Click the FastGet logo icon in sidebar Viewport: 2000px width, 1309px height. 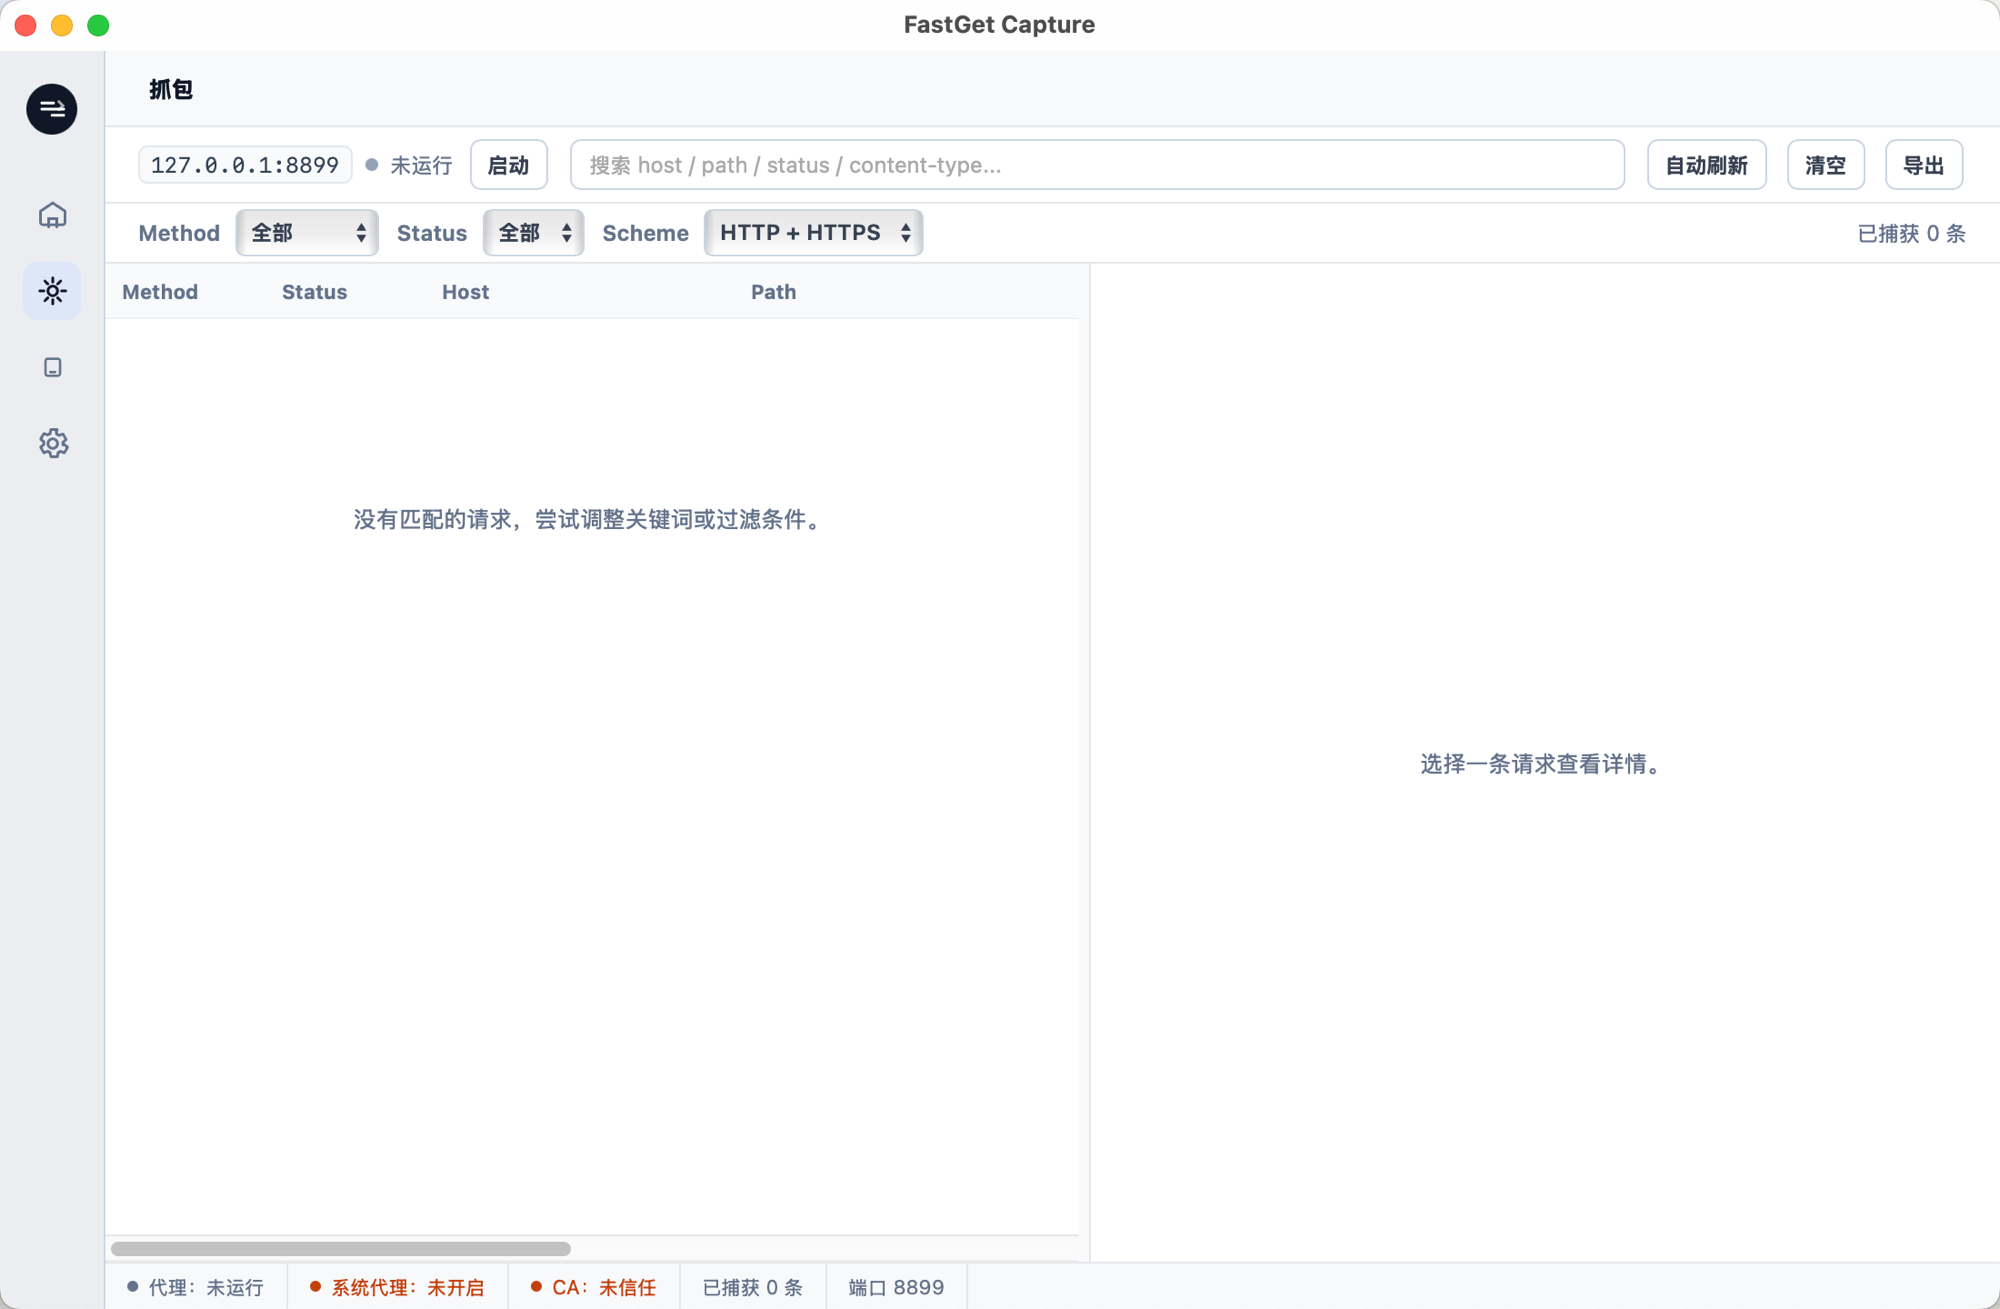[x=52, y=109]
